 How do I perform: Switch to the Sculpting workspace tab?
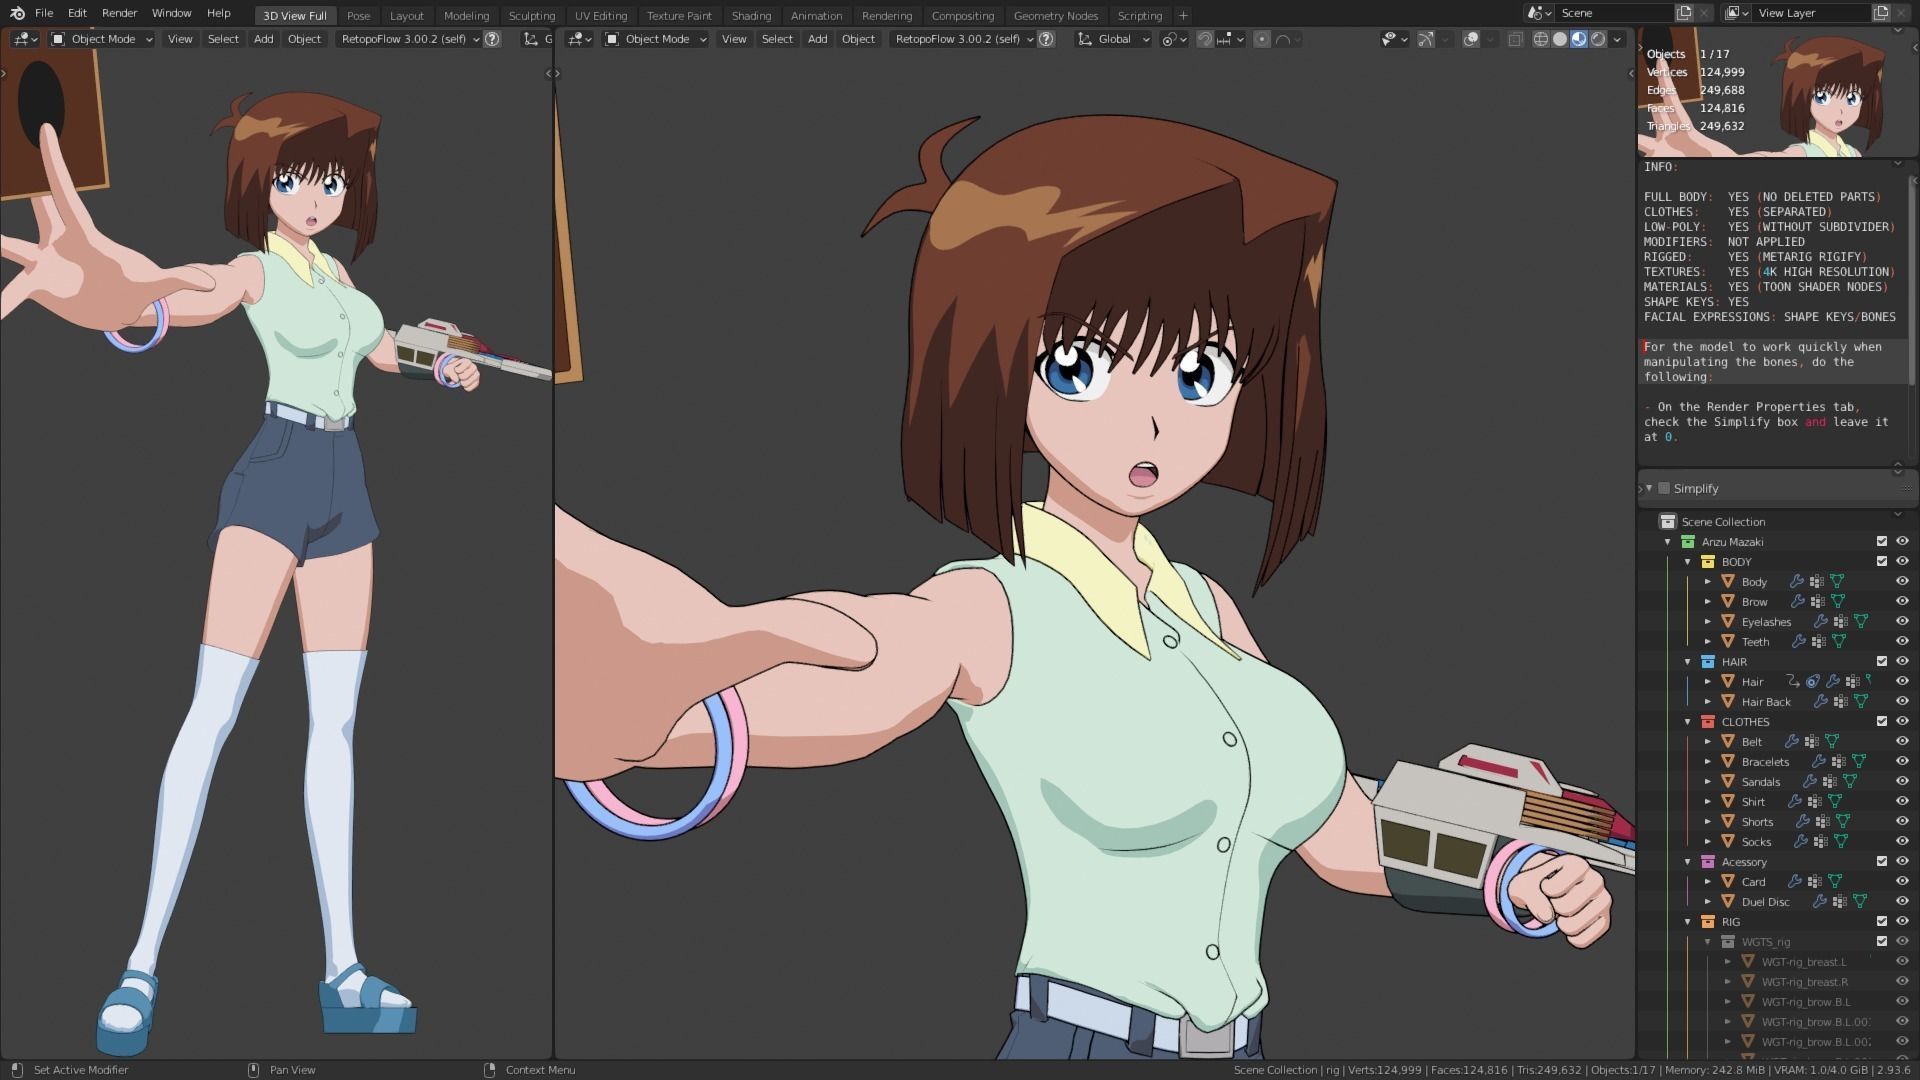(x=532, y=15)
